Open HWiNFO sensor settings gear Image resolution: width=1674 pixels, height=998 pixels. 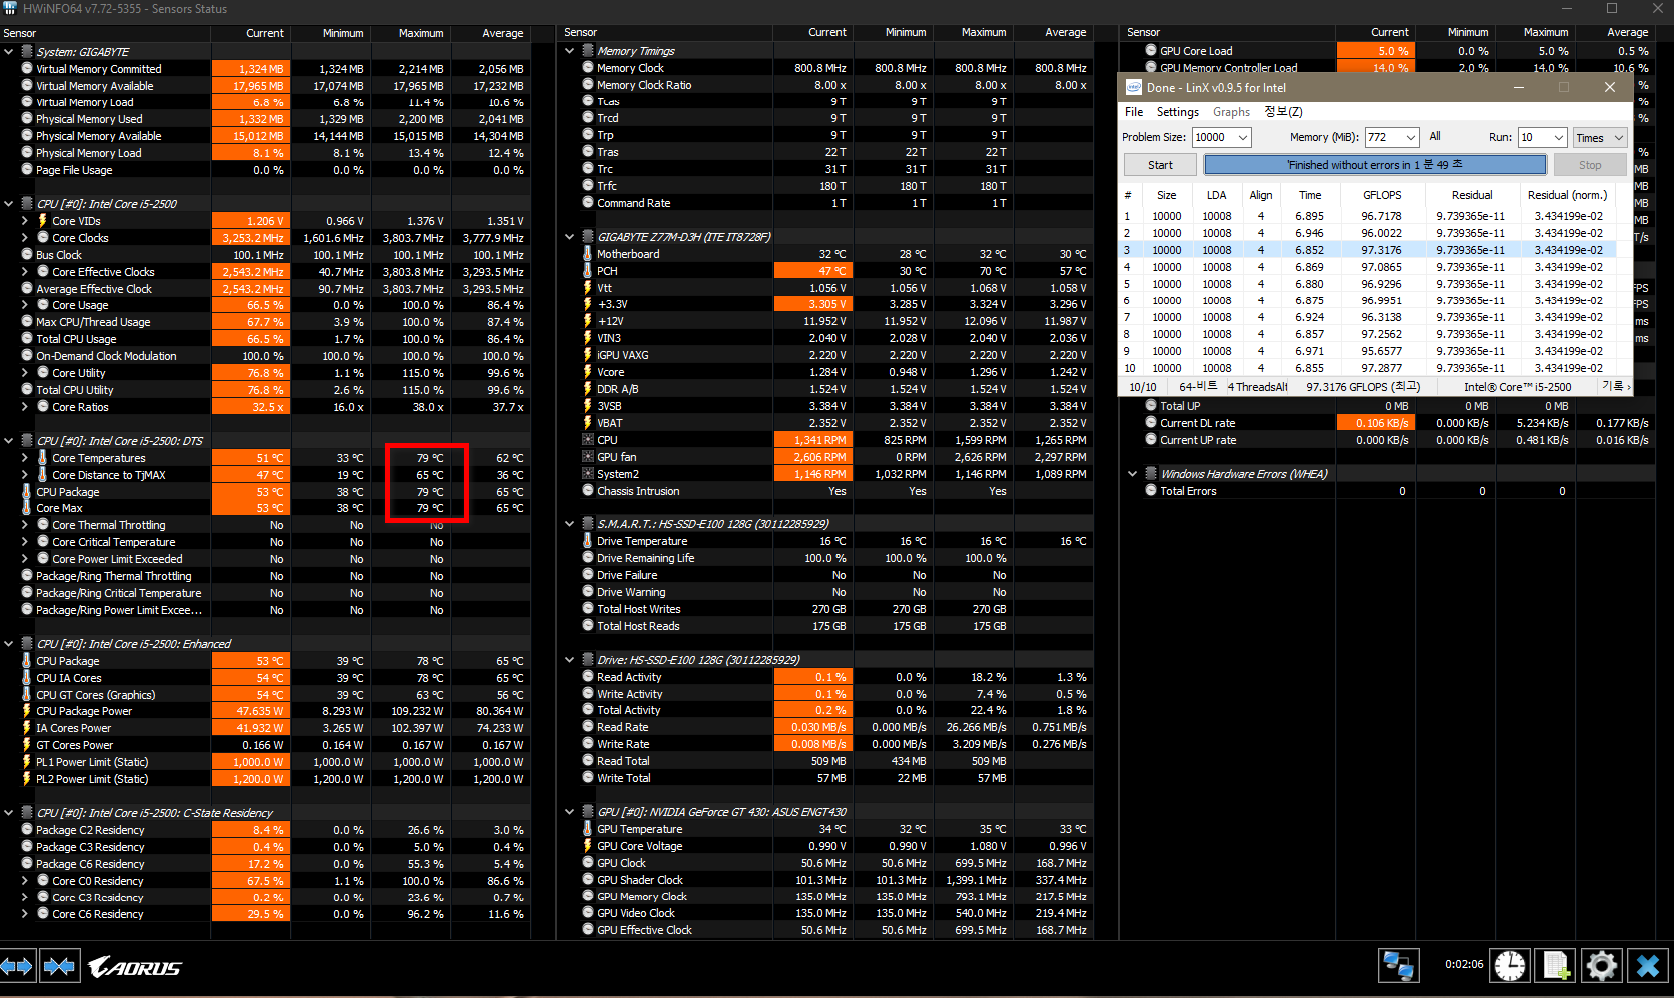[1601, 966]
